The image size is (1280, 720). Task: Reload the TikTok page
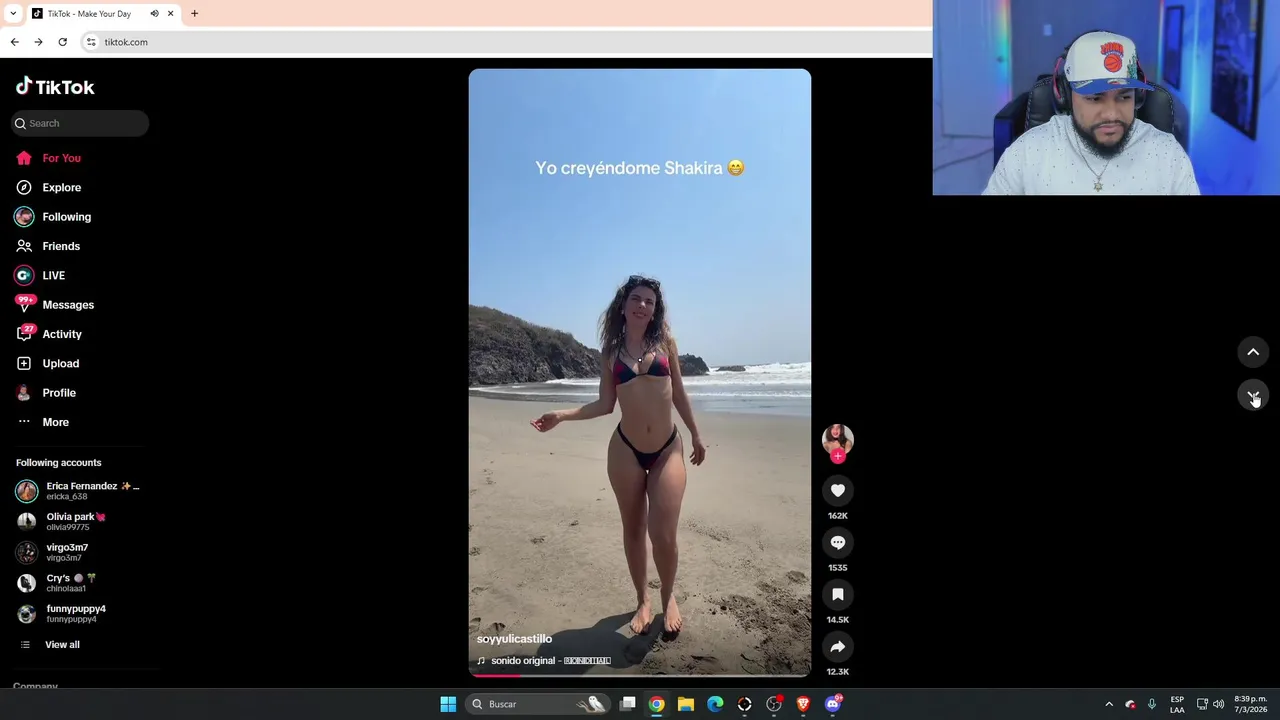click(62, 42)
